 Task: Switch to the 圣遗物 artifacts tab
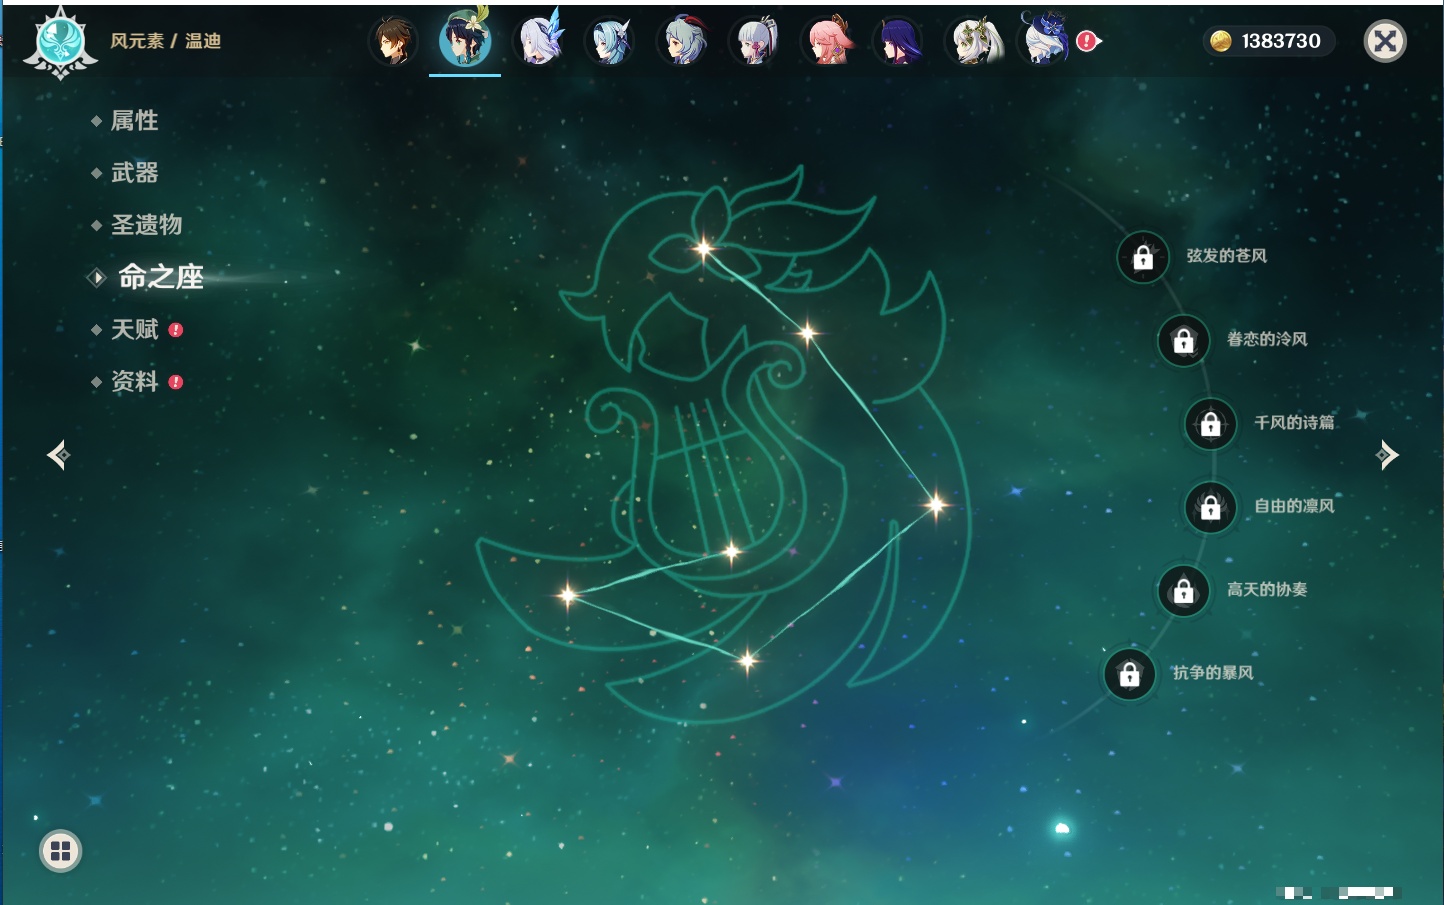pos(146,225)
